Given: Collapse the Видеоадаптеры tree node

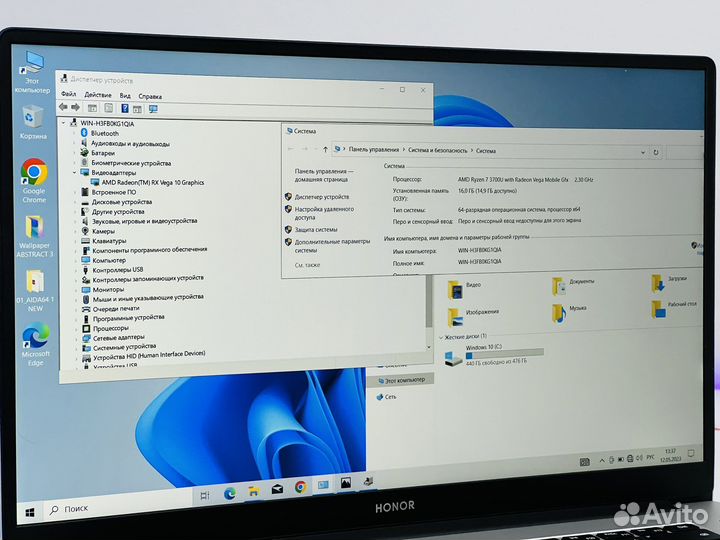Looking at the screenshot, I should pos(77,172).
